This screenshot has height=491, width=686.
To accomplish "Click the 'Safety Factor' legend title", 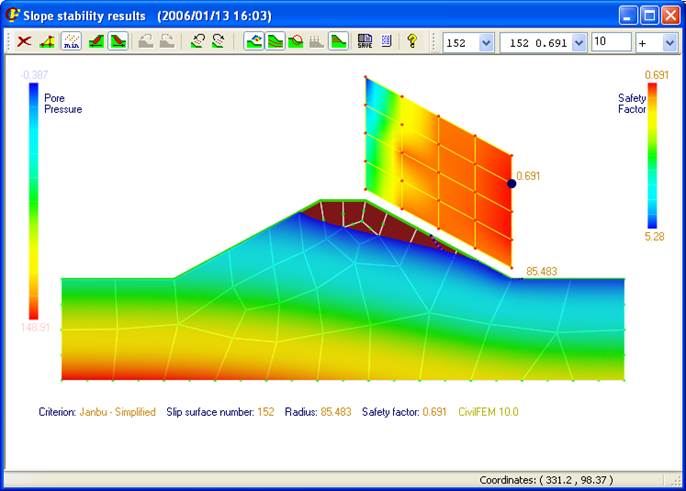I will click(632, 104).
